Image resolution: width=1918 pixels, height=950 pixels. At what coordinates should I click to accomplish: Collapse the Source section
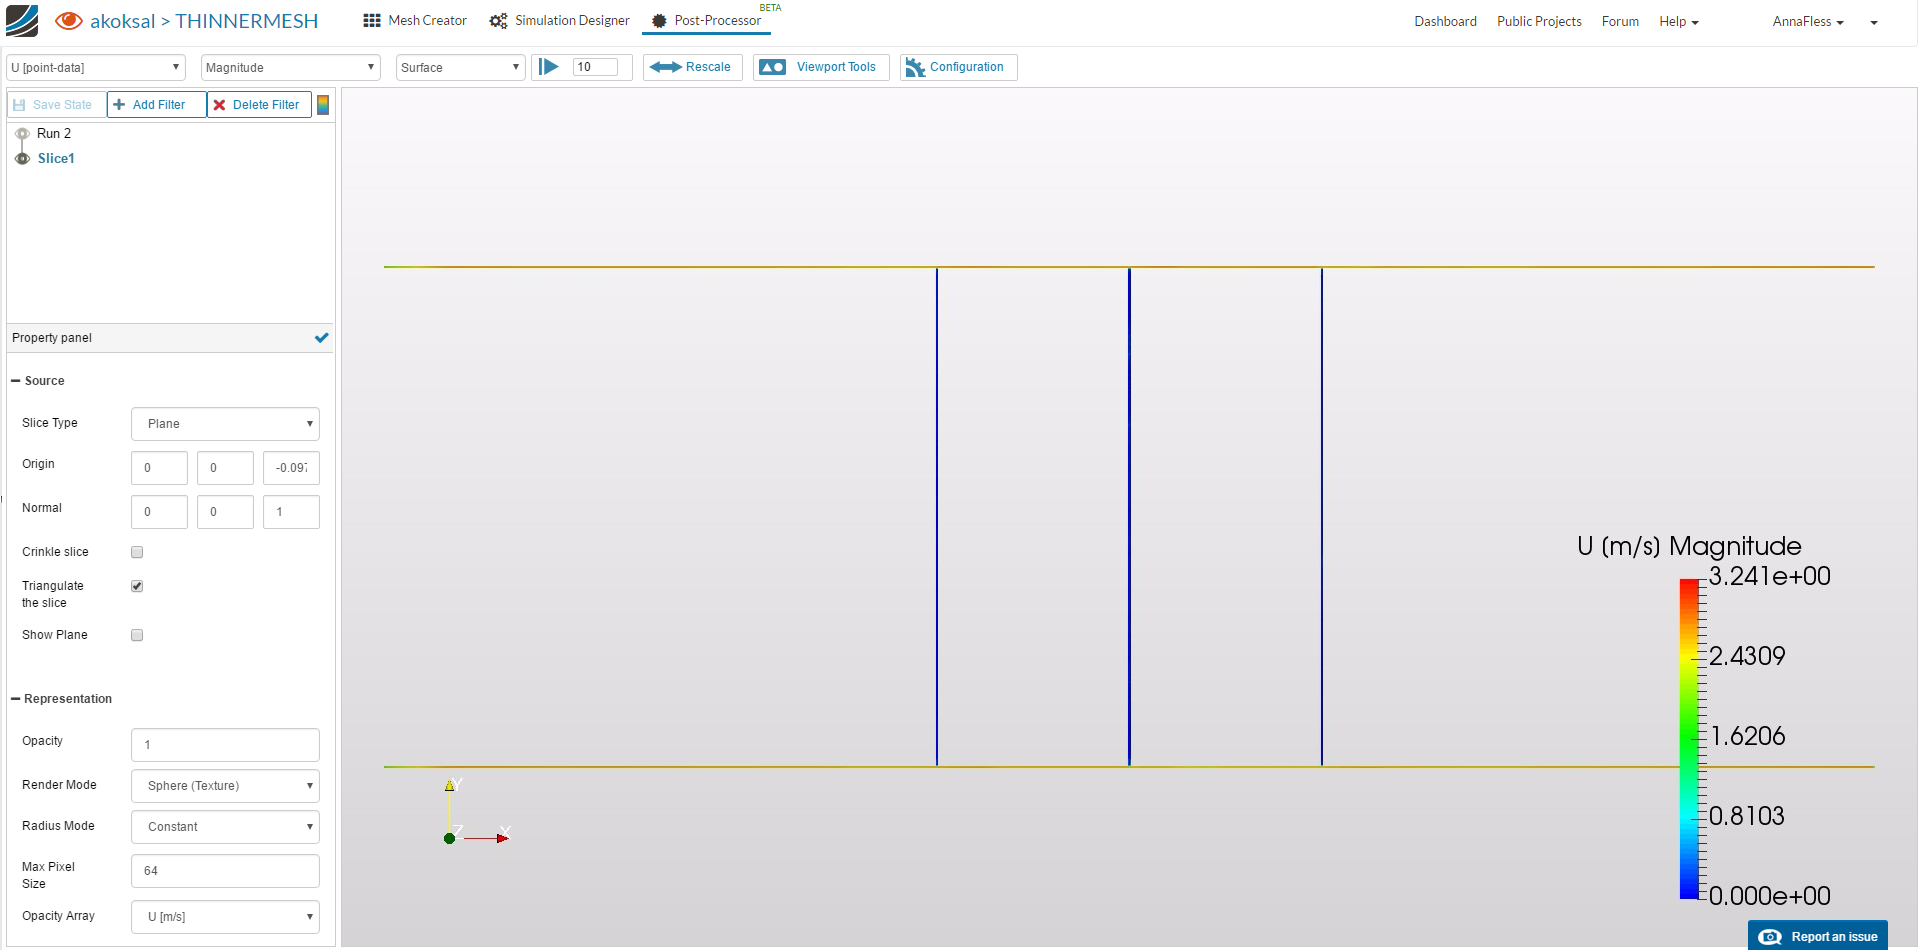click(38, 381)
